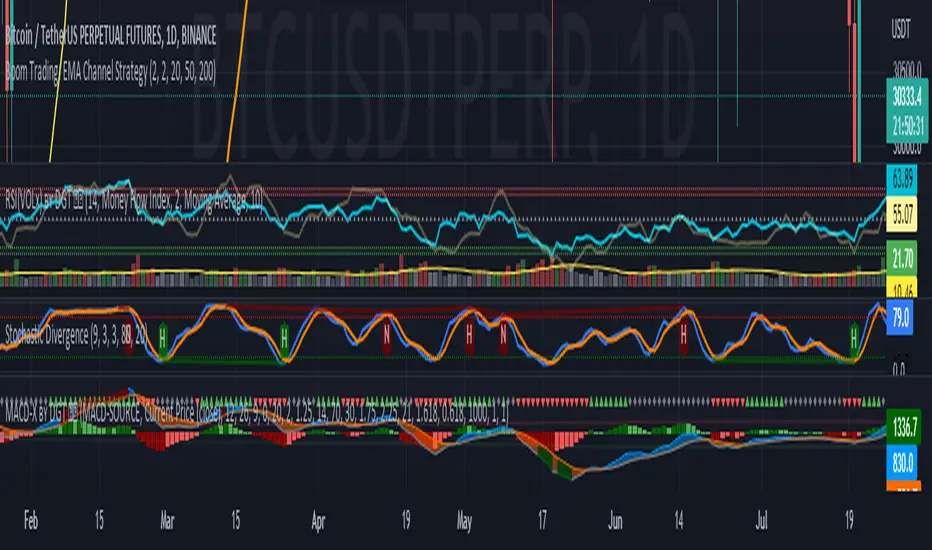This screenshot has height=550, width=932.
Task: Click the Jun label on time axis
Action: [615, 521]
